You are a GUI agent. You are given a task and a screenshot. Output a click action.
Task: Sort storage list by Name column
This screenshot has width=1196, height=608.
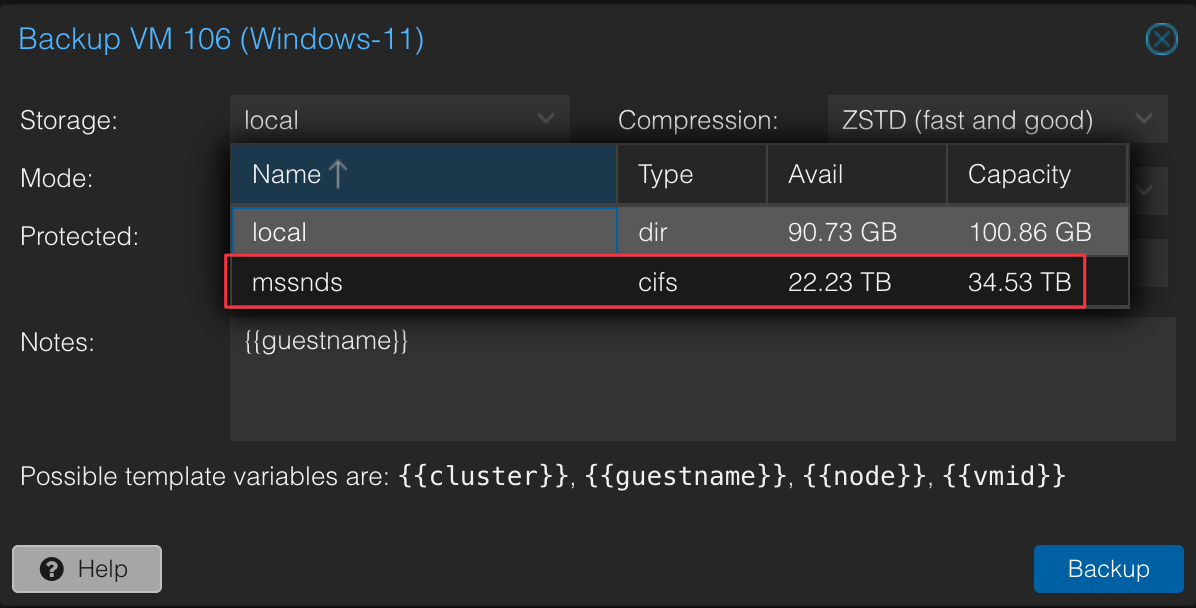point(424,174)
